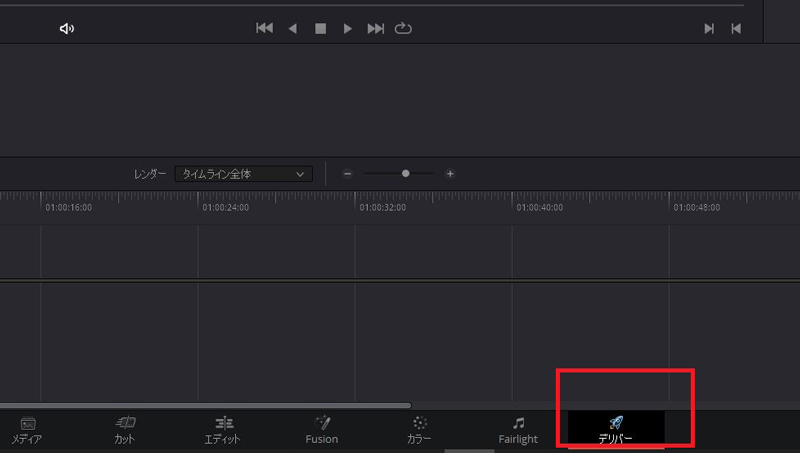Click the minus button to zoom out timeline

tap(348, 174)
